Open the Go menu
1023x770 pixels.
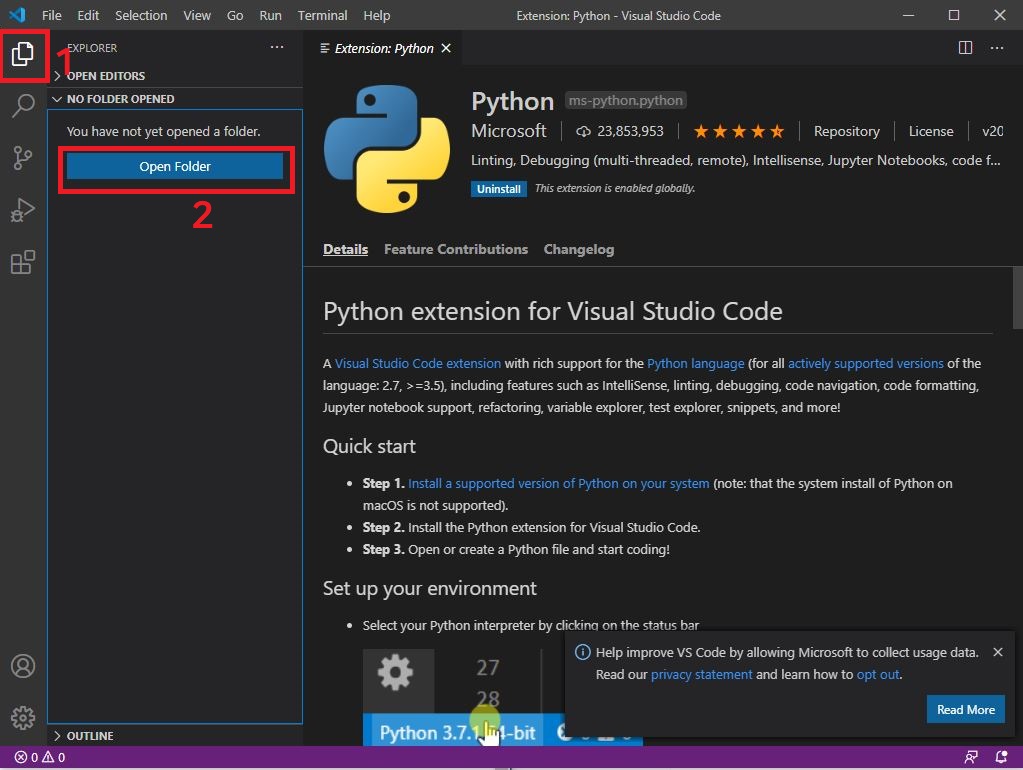click(235, 15)
